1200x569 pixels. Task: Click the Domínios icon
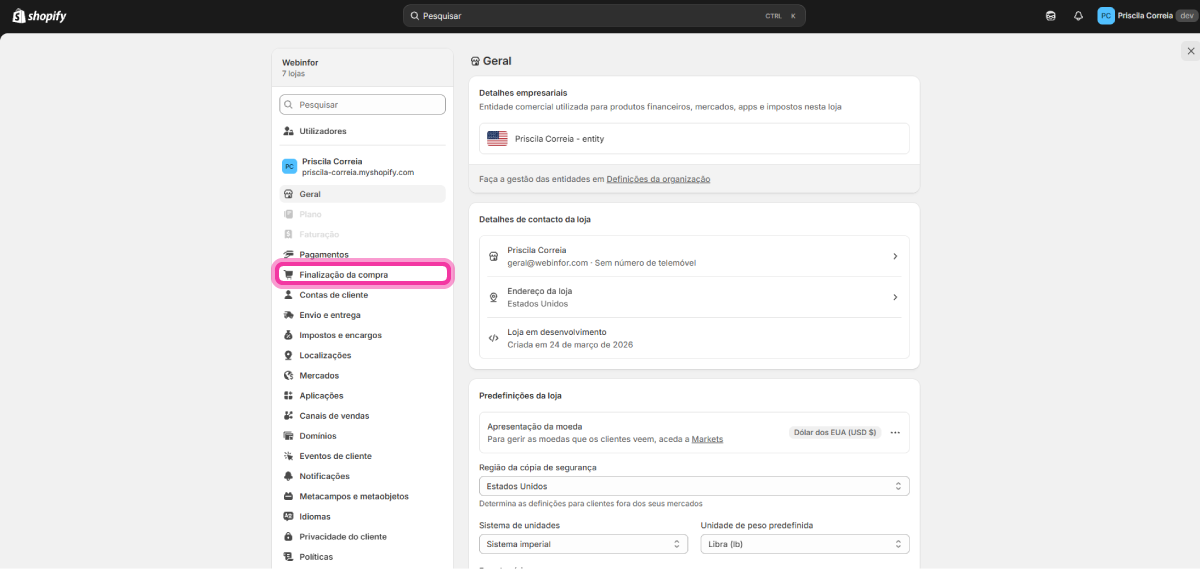coord(288,436)
